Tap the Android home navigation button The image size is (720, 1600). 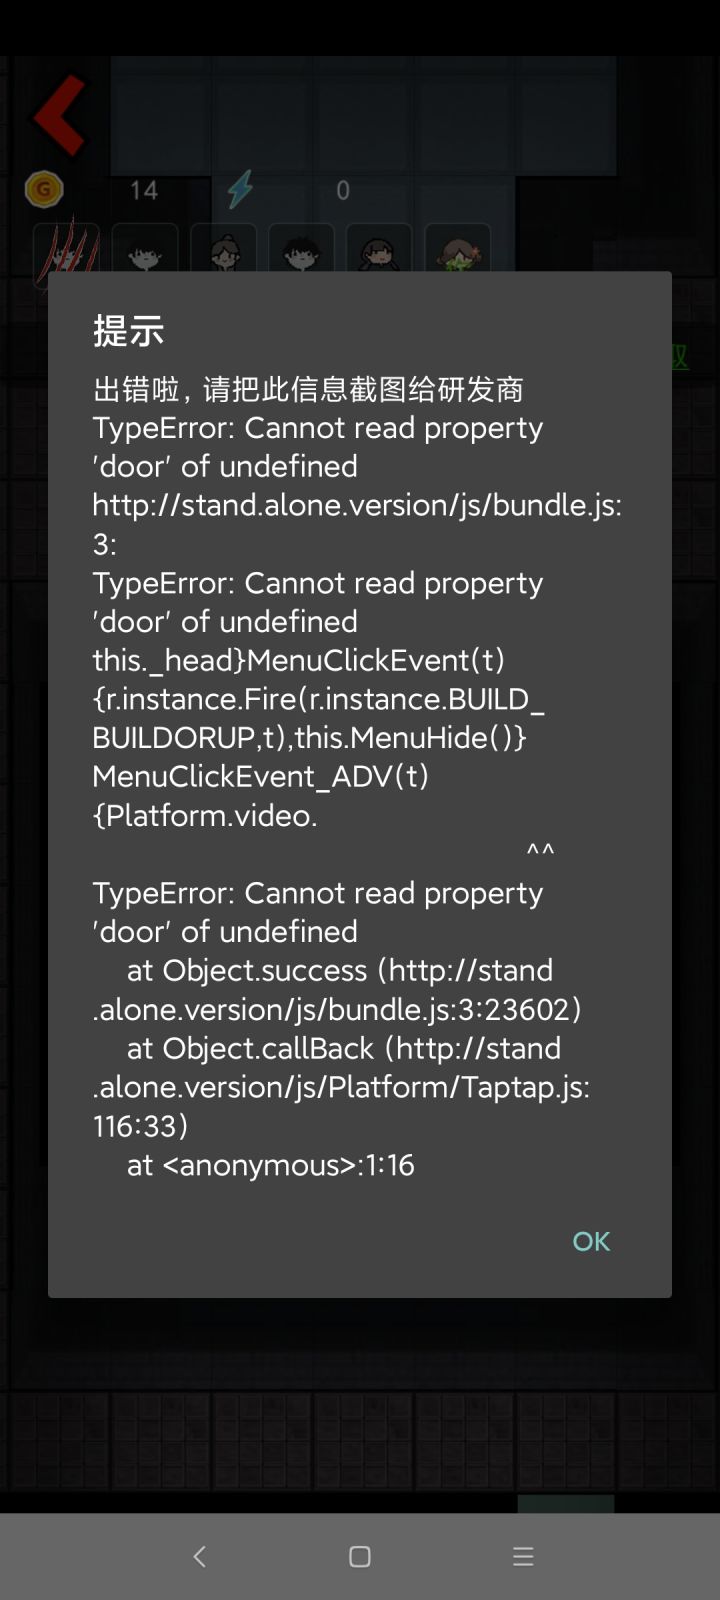[x=360, y=1556]
